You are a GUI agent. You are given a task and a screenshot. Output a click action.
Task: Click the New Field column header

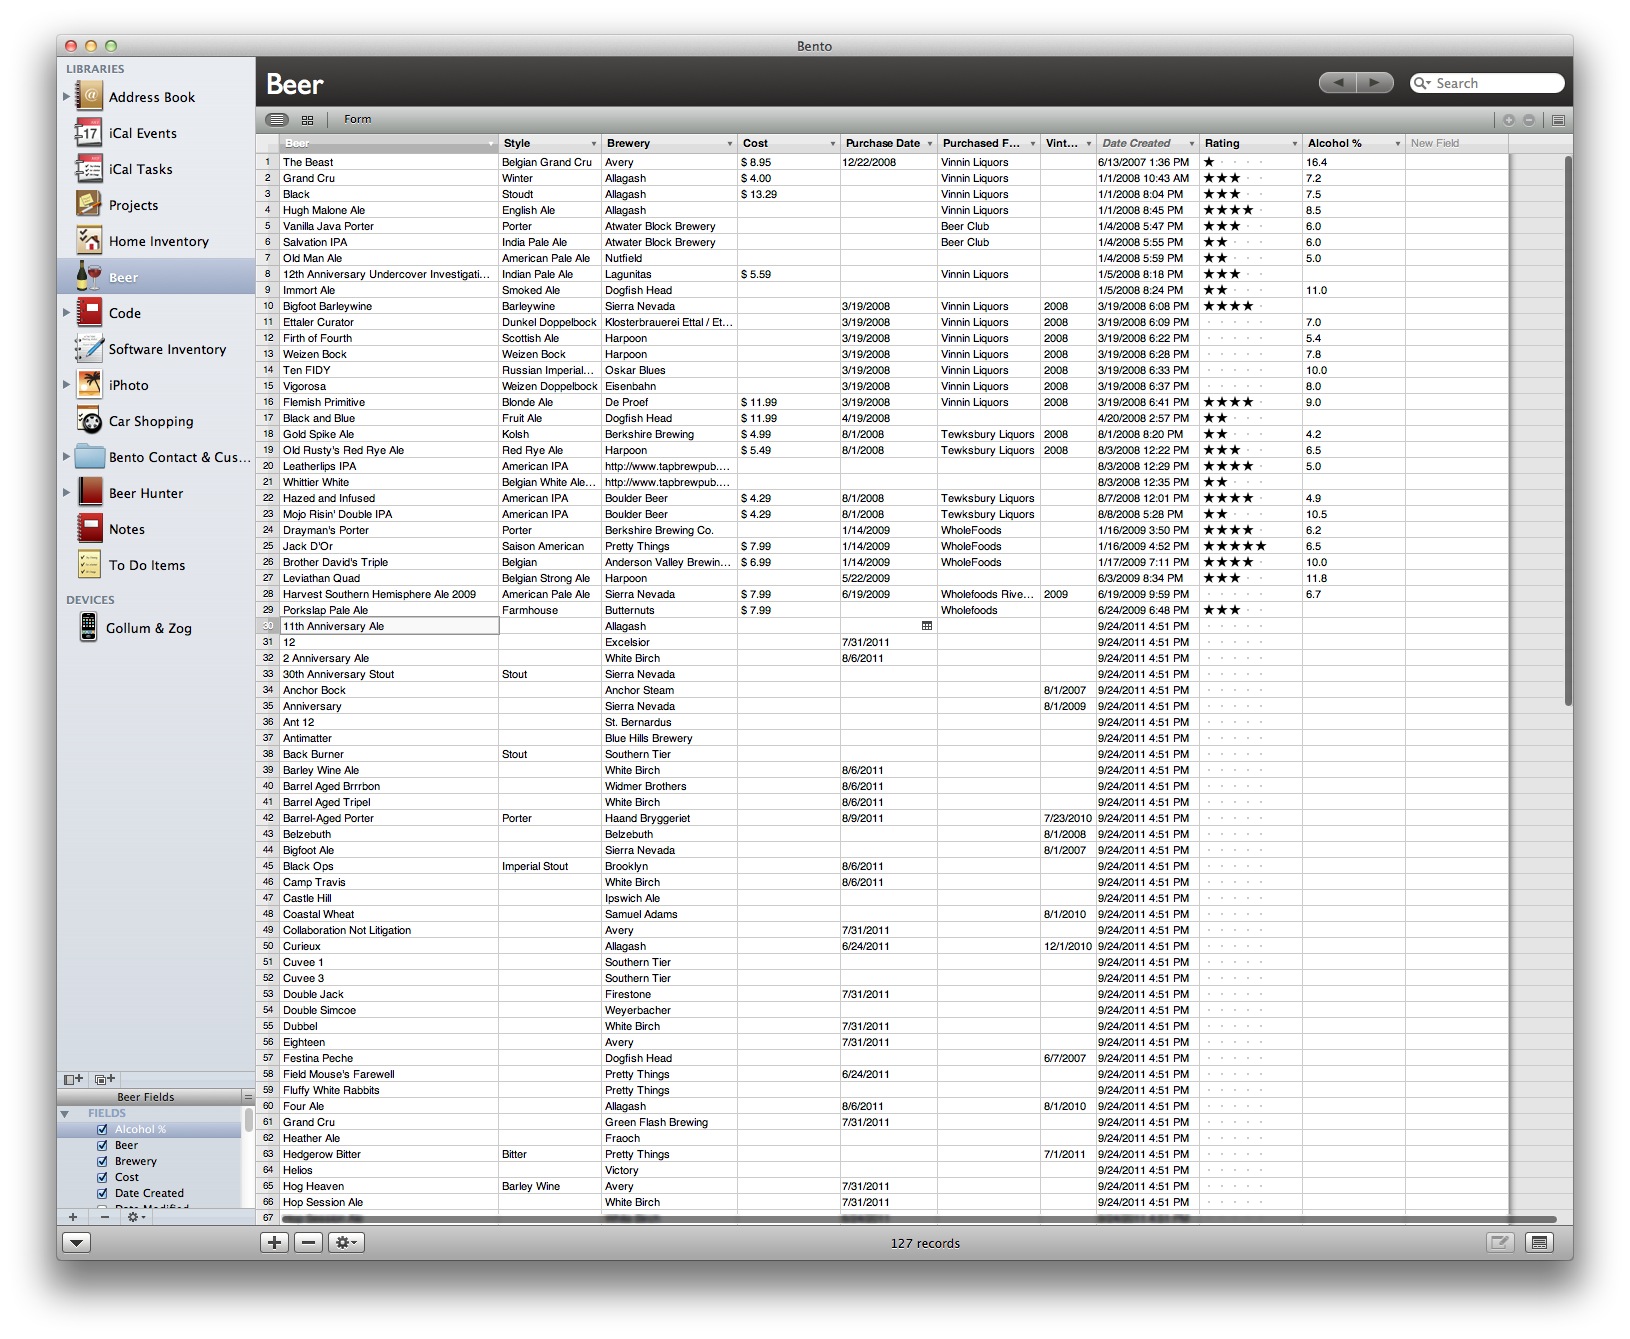pos(1456,143)
